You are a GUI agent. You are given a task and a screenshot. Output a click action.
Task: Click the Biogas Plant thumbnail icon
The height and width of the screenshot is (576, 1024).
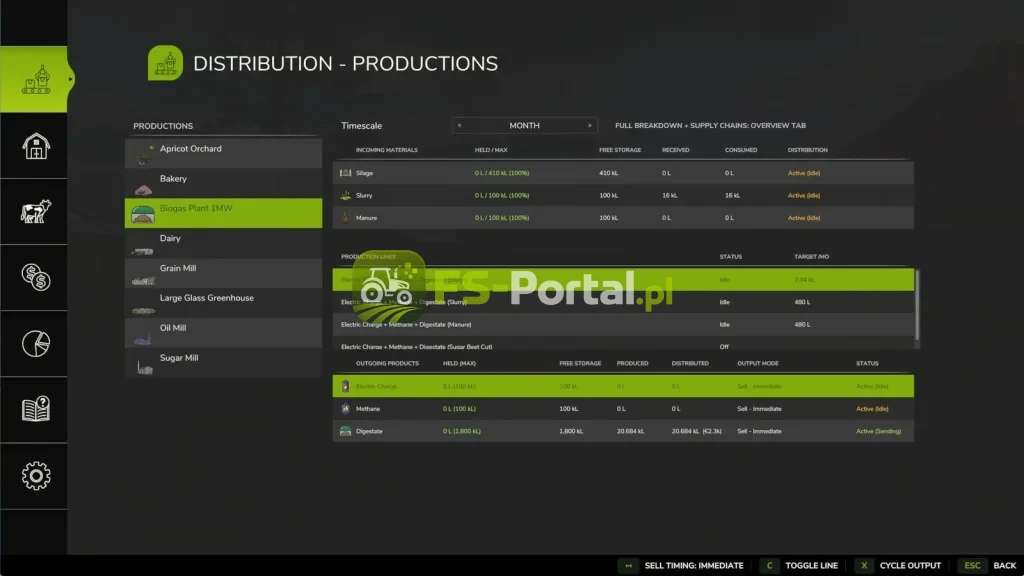pyautogui.click(x=142, y=214)
